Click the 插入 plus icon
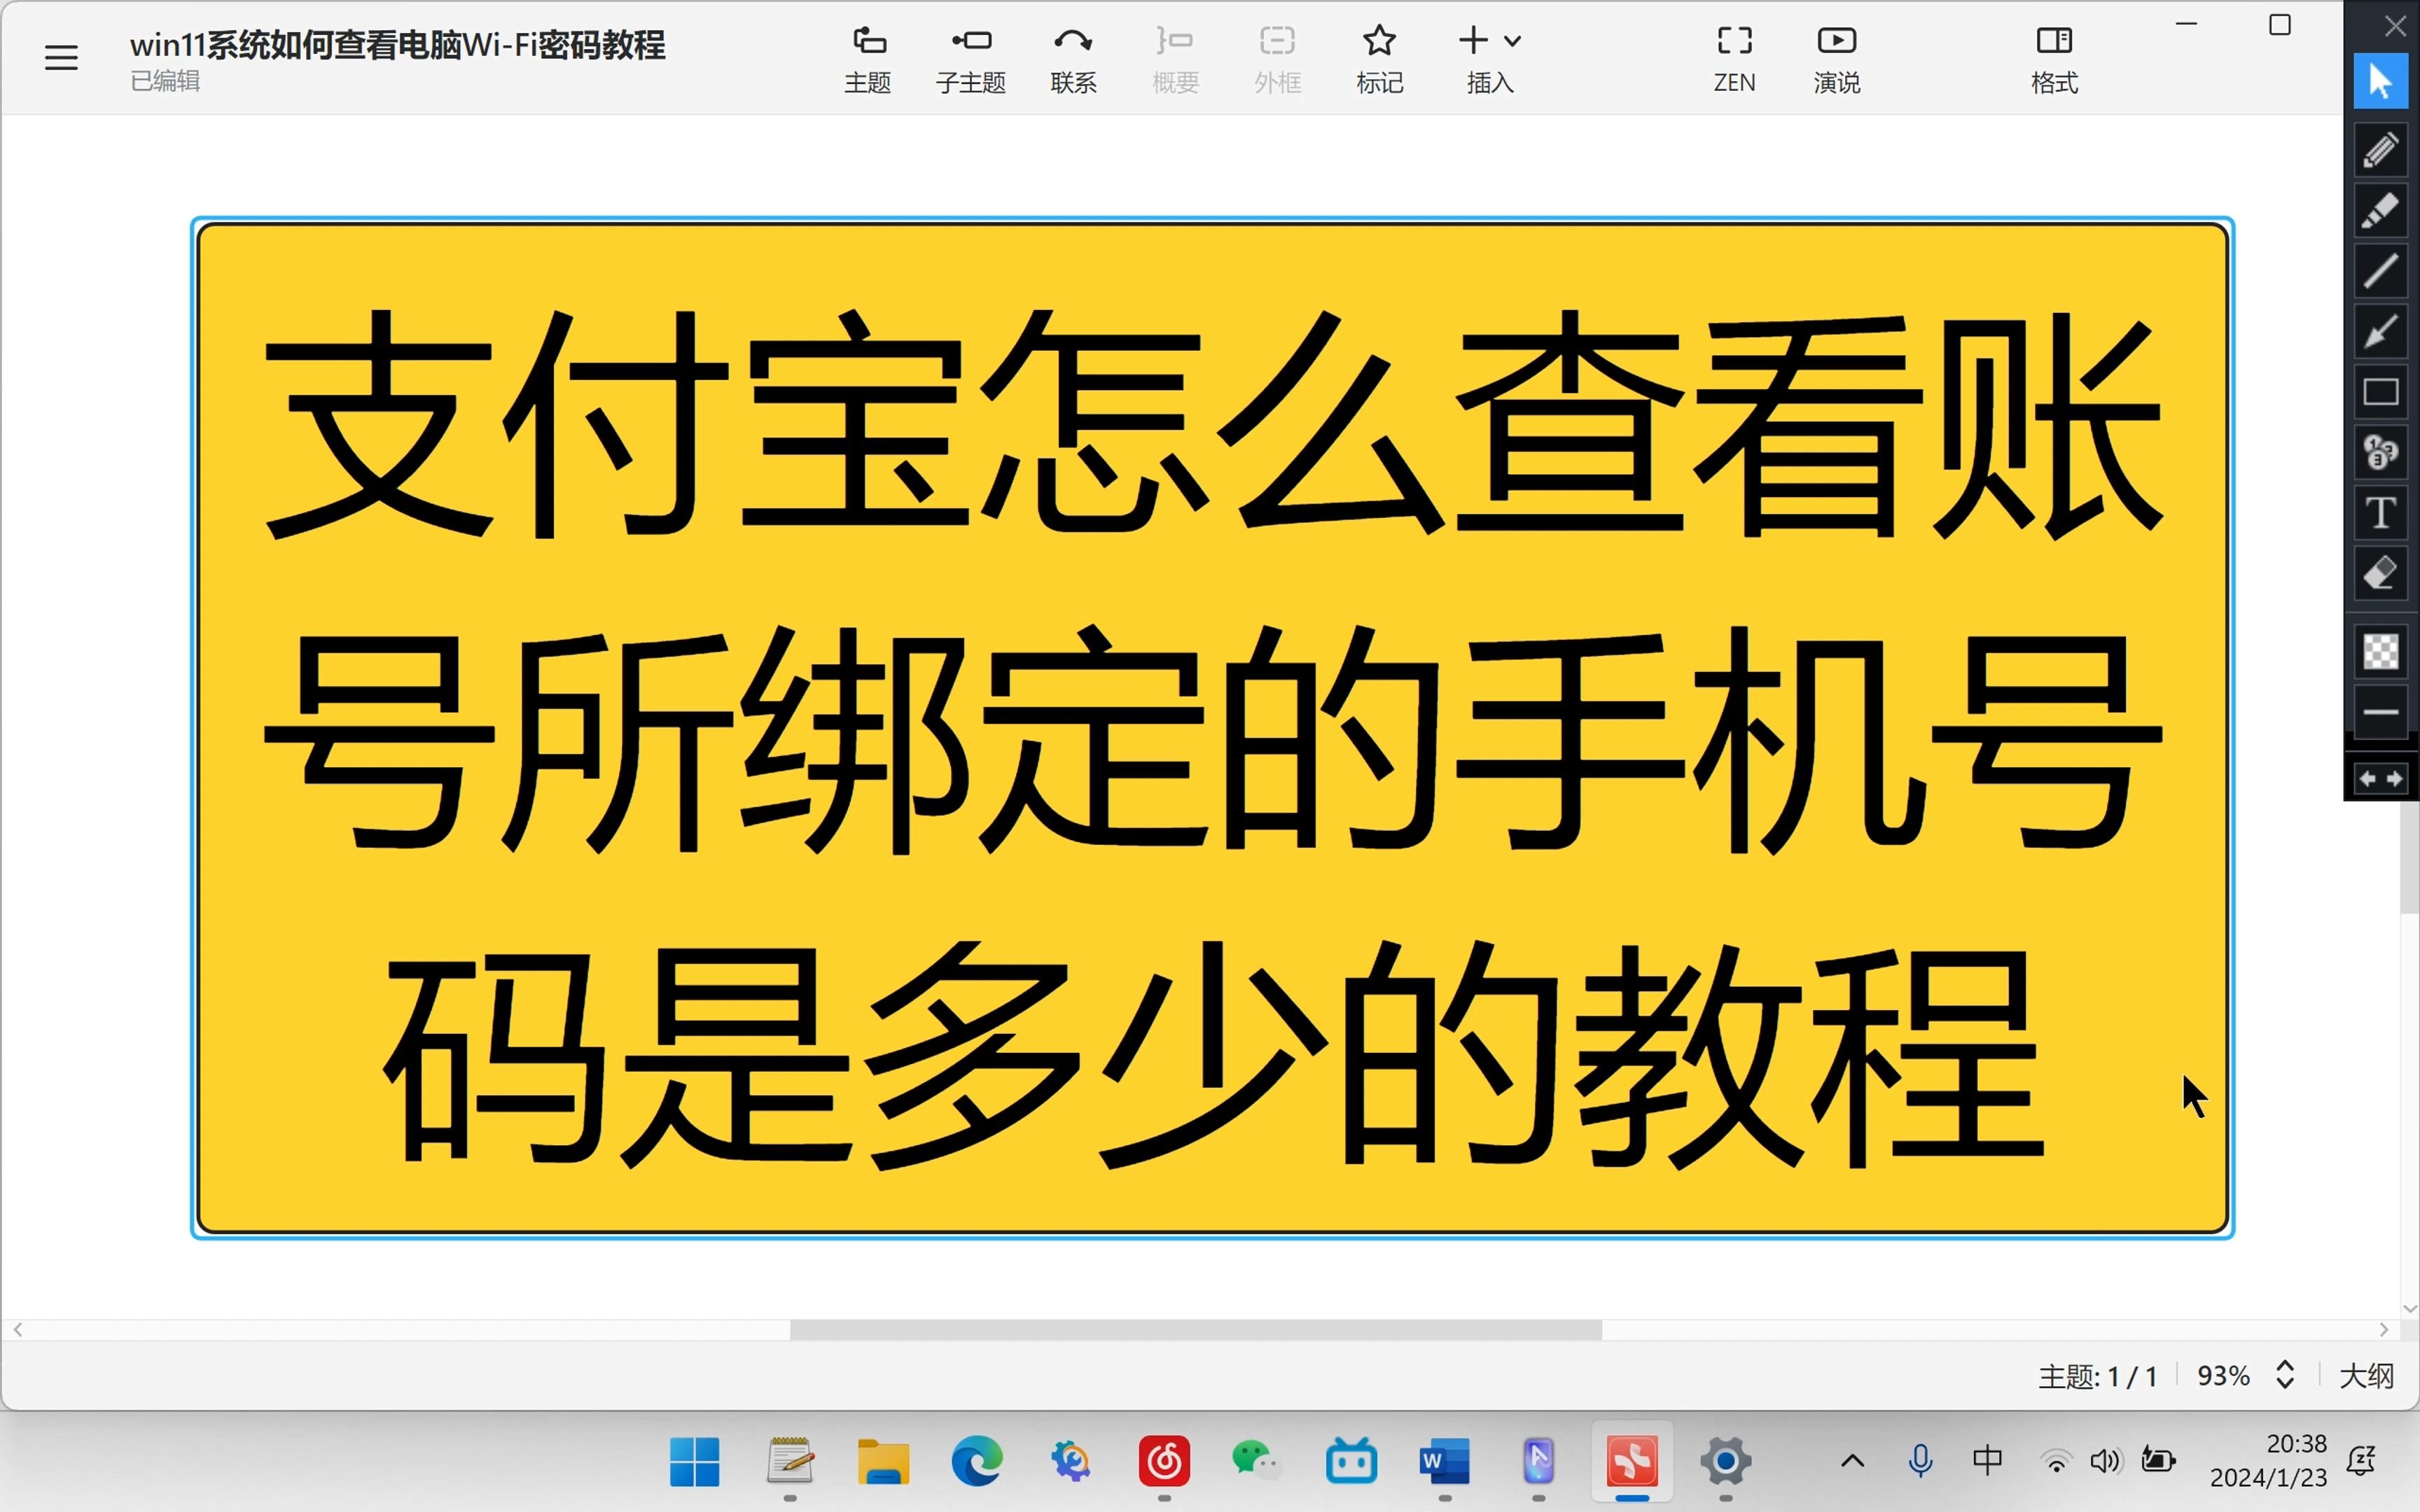Screen dimensions: 2420x1512 tap(1473, 40)
